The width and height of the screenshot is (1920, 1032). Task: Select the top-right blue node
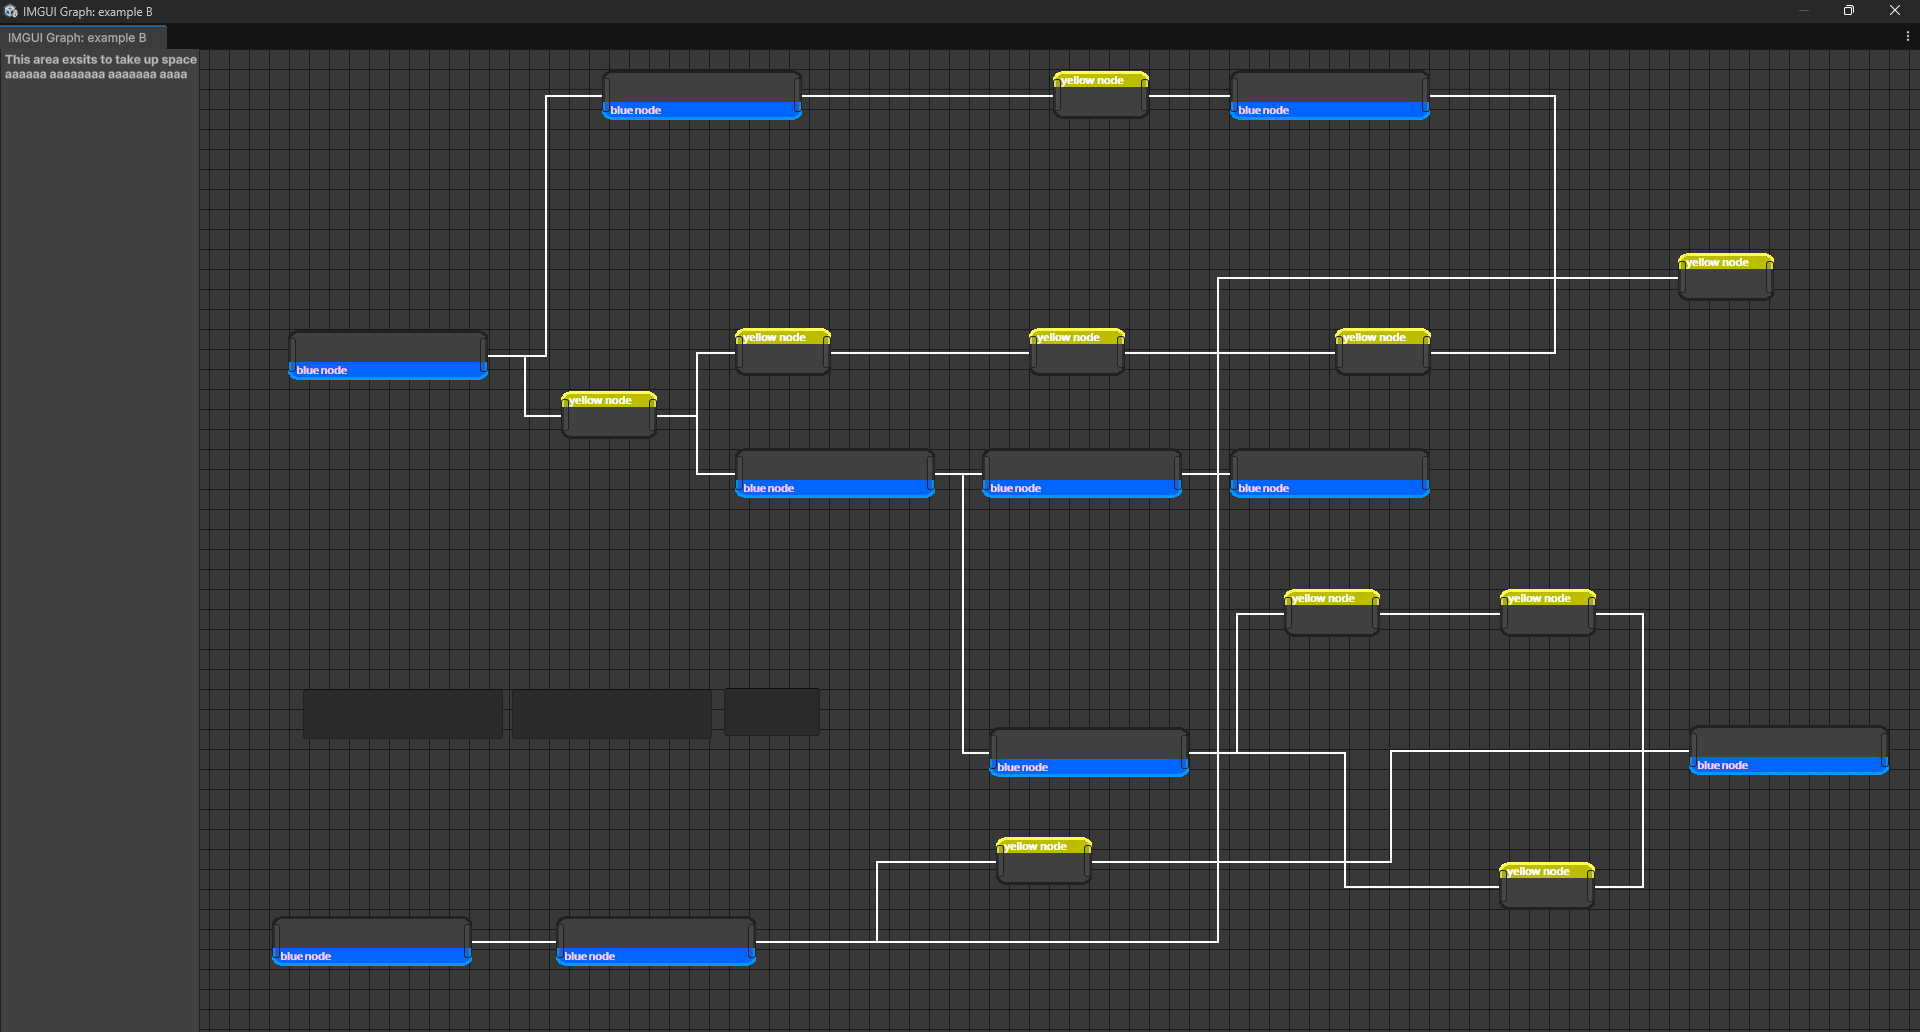1329,95
